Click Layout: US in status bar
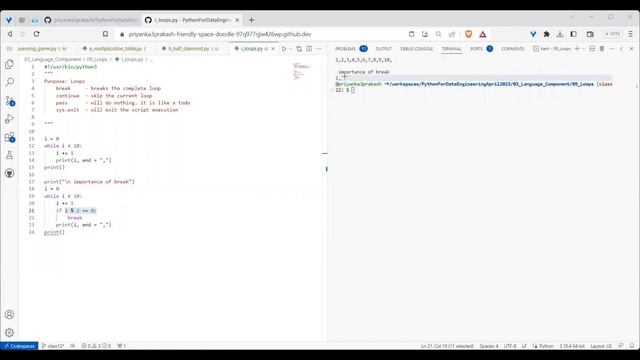 601,346
